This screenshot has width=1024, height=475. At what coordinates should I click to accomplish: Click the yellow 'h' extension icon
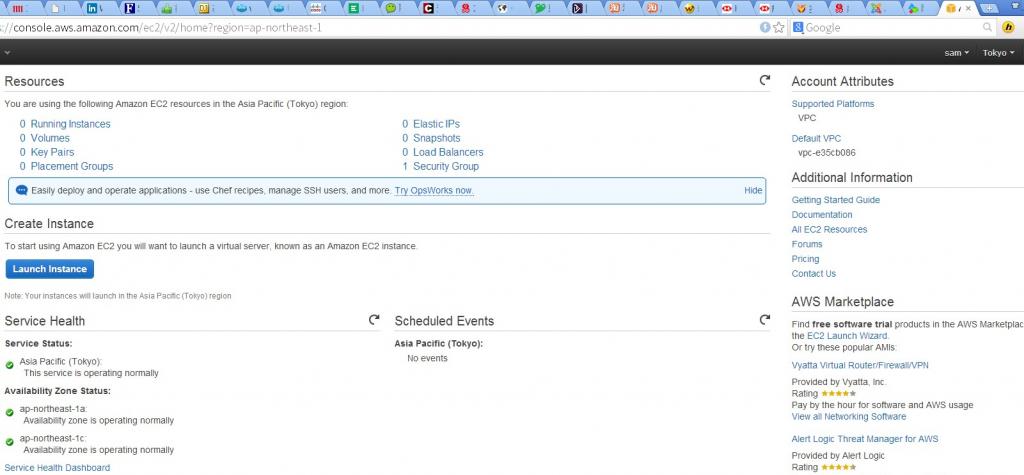point(1008,27)
